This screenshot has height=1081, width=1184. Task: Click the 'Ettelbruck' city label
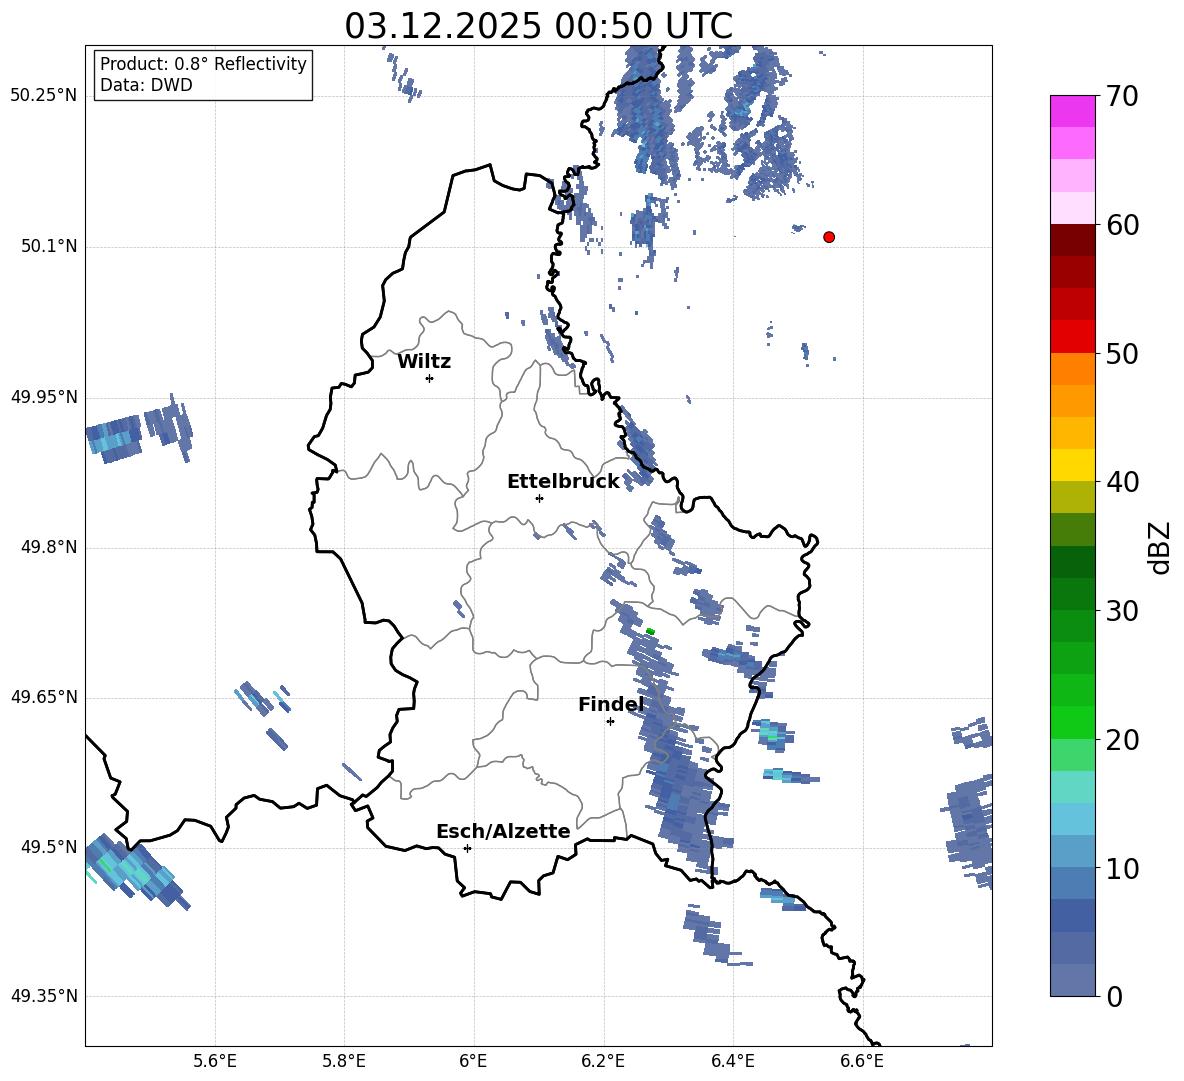pos(563,482)
